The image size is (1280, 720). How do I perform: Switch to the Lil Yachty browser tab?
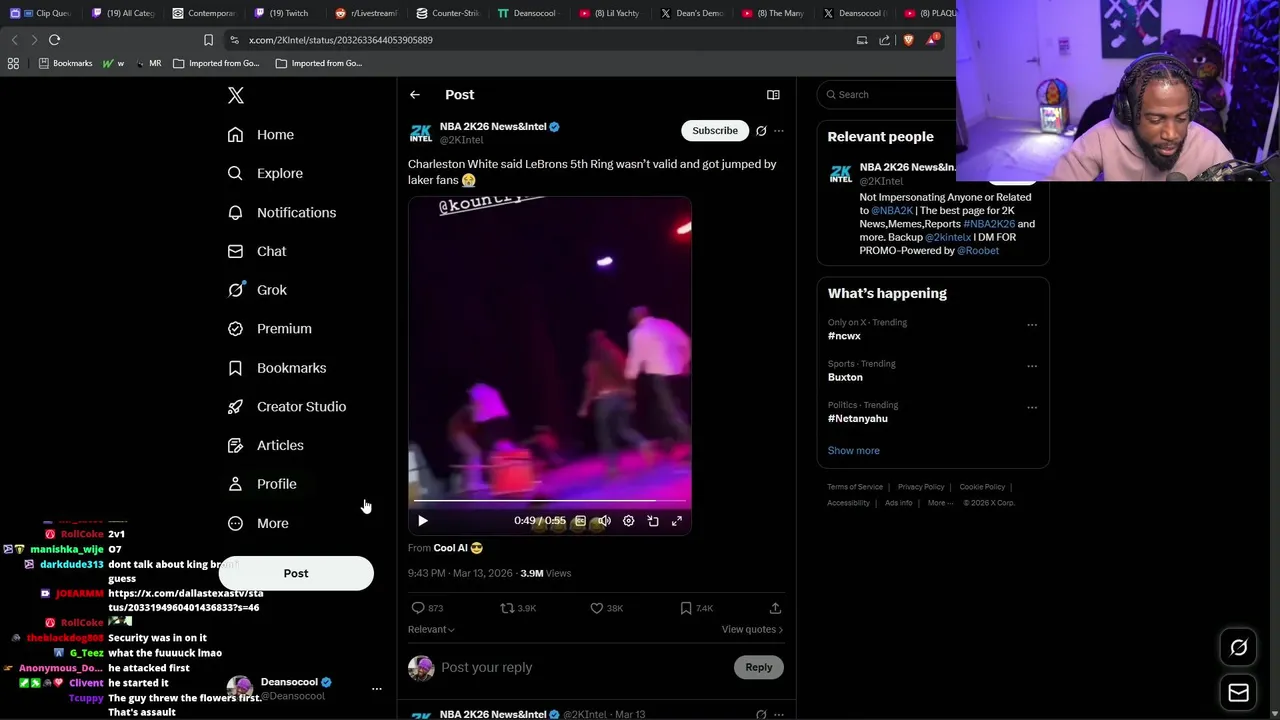coord(610,13)
